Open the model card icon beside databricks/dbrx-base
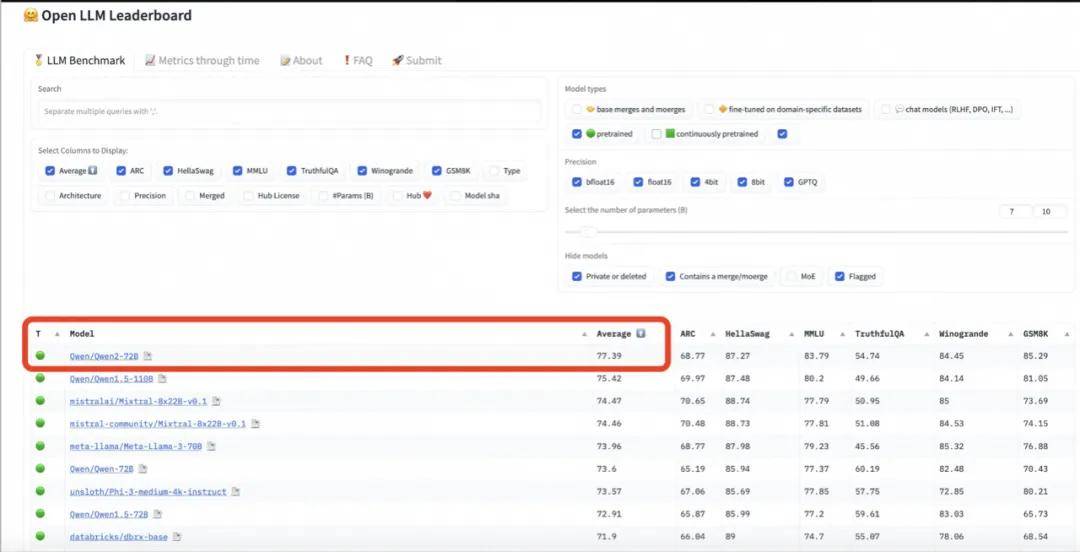 tap(177, 537)
